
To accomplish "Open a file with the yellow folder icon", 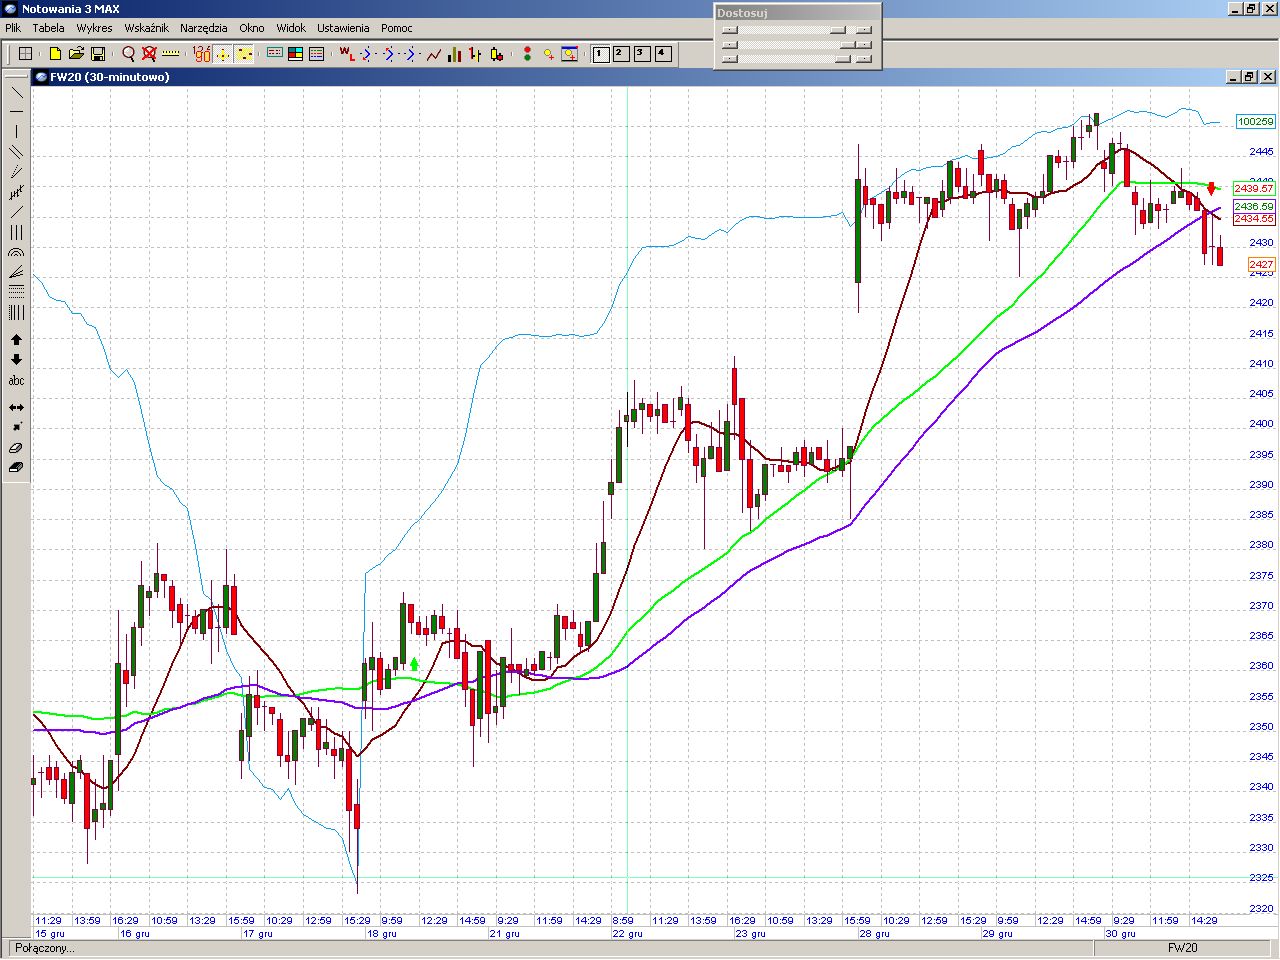I will tap(77, 54).
